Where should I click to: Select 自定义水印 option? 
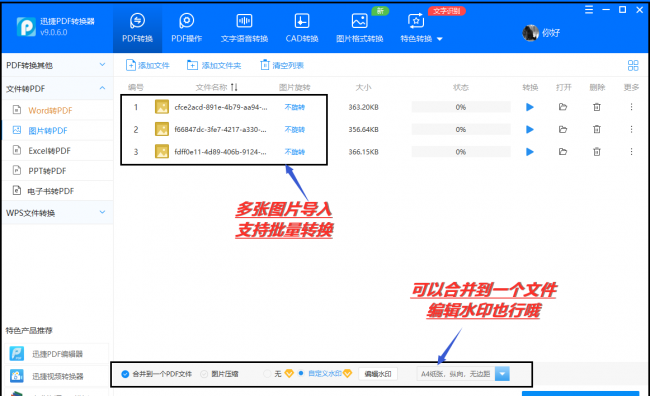pyautogui.click(x=320, y=374)
